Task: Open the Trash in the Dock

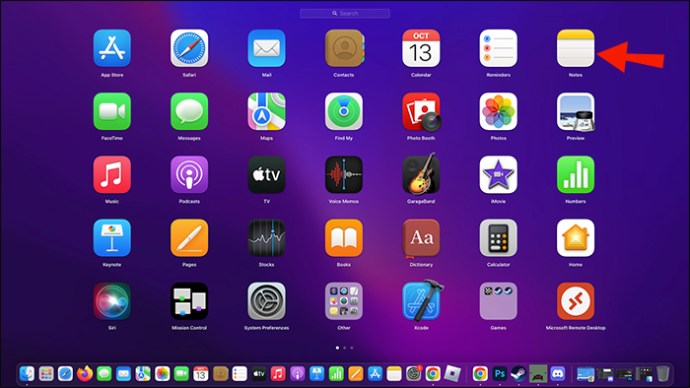Action: [x=663, y=374]
